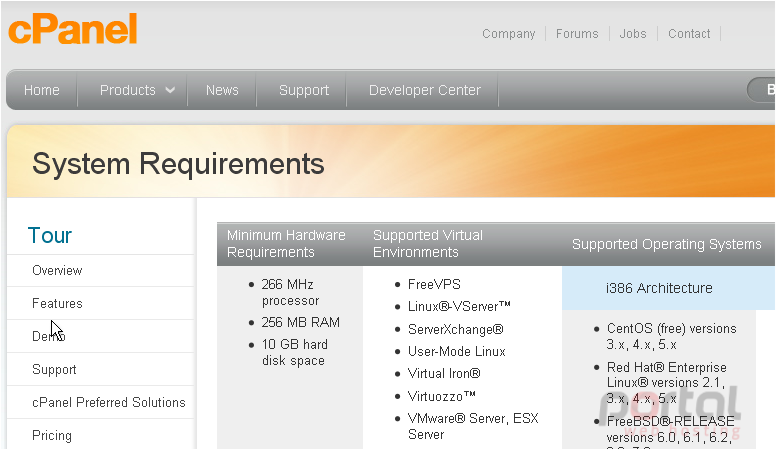Click the ServerXchange list entry
Viewport: 776px width, 450px height.
[x=455, y=329]
